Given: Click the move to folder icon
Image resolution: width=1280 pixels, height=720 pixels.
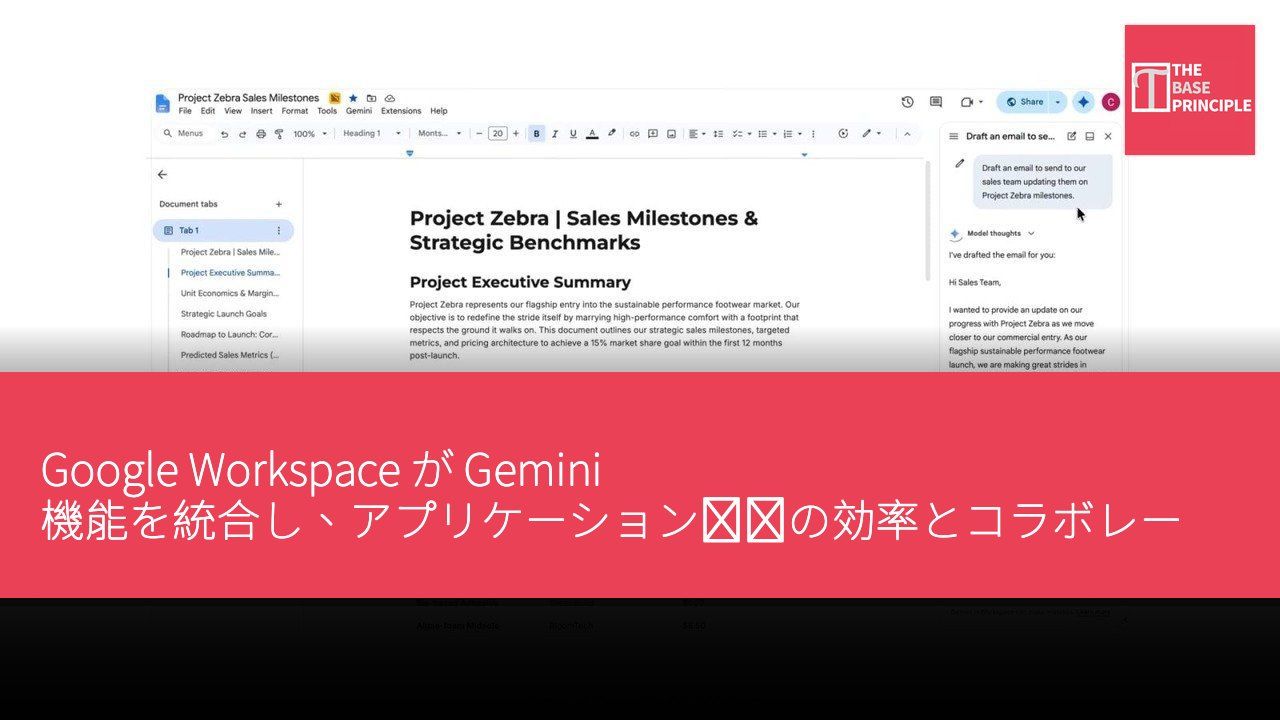Looking at the screenshot, I should coord(371,98).
